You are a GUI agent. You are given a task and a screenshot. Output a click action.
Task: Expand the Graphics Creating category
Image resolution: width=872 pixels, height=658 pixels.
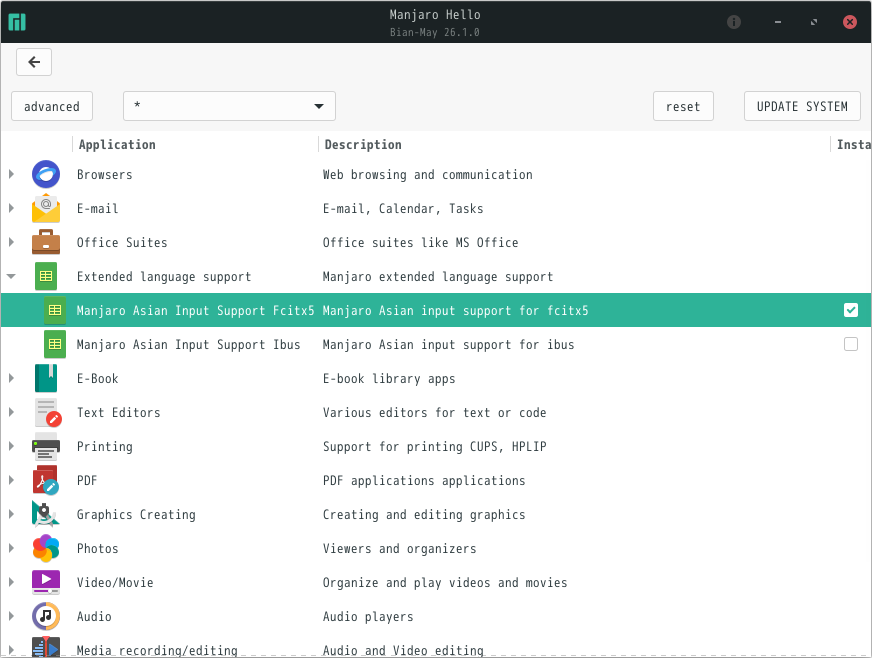click(x=11, y=514)
